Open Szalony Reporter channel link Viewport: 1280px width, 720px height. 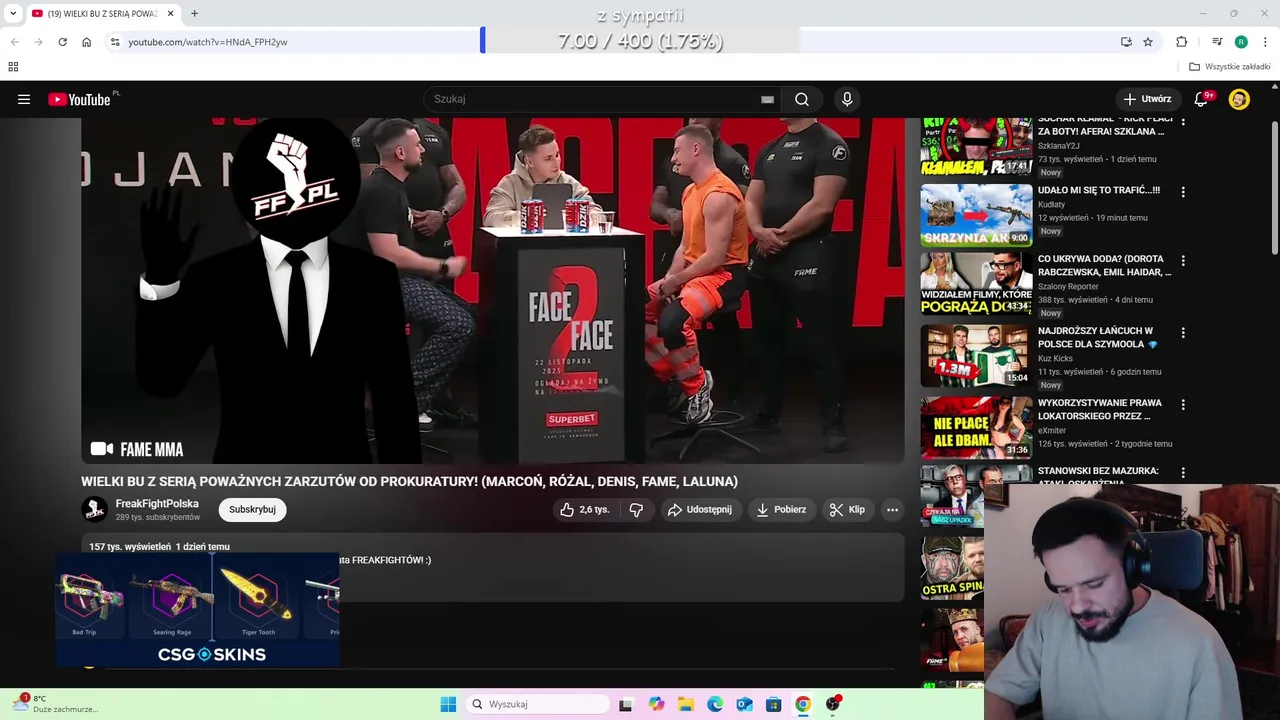point(1068,286)
